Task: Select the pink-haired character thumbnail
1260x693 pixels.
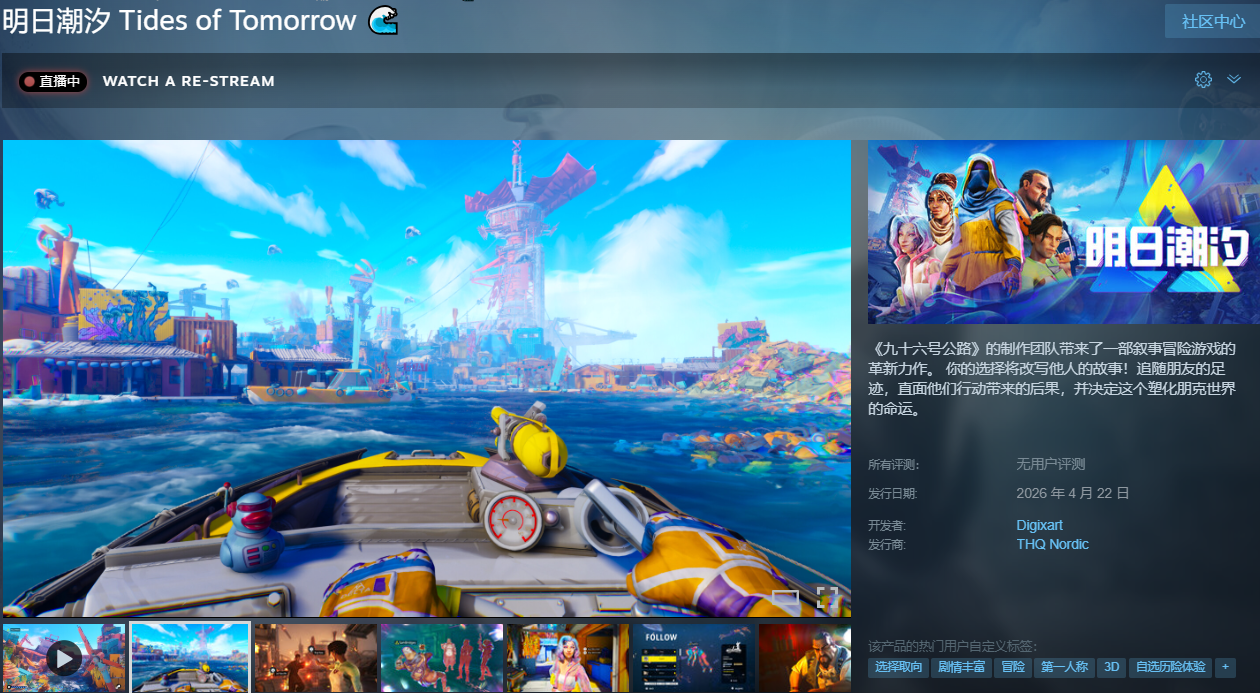Action: [x=567, y=657]
